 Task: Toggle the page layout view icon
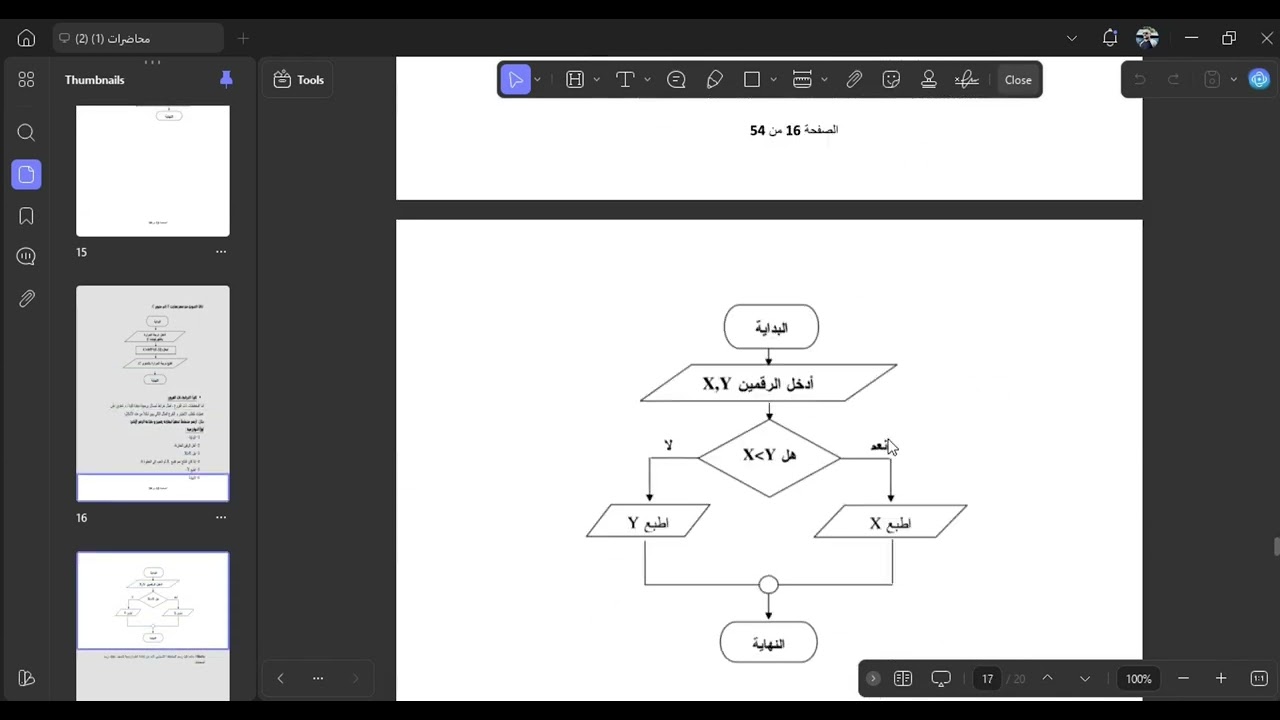tap(903, 678)
